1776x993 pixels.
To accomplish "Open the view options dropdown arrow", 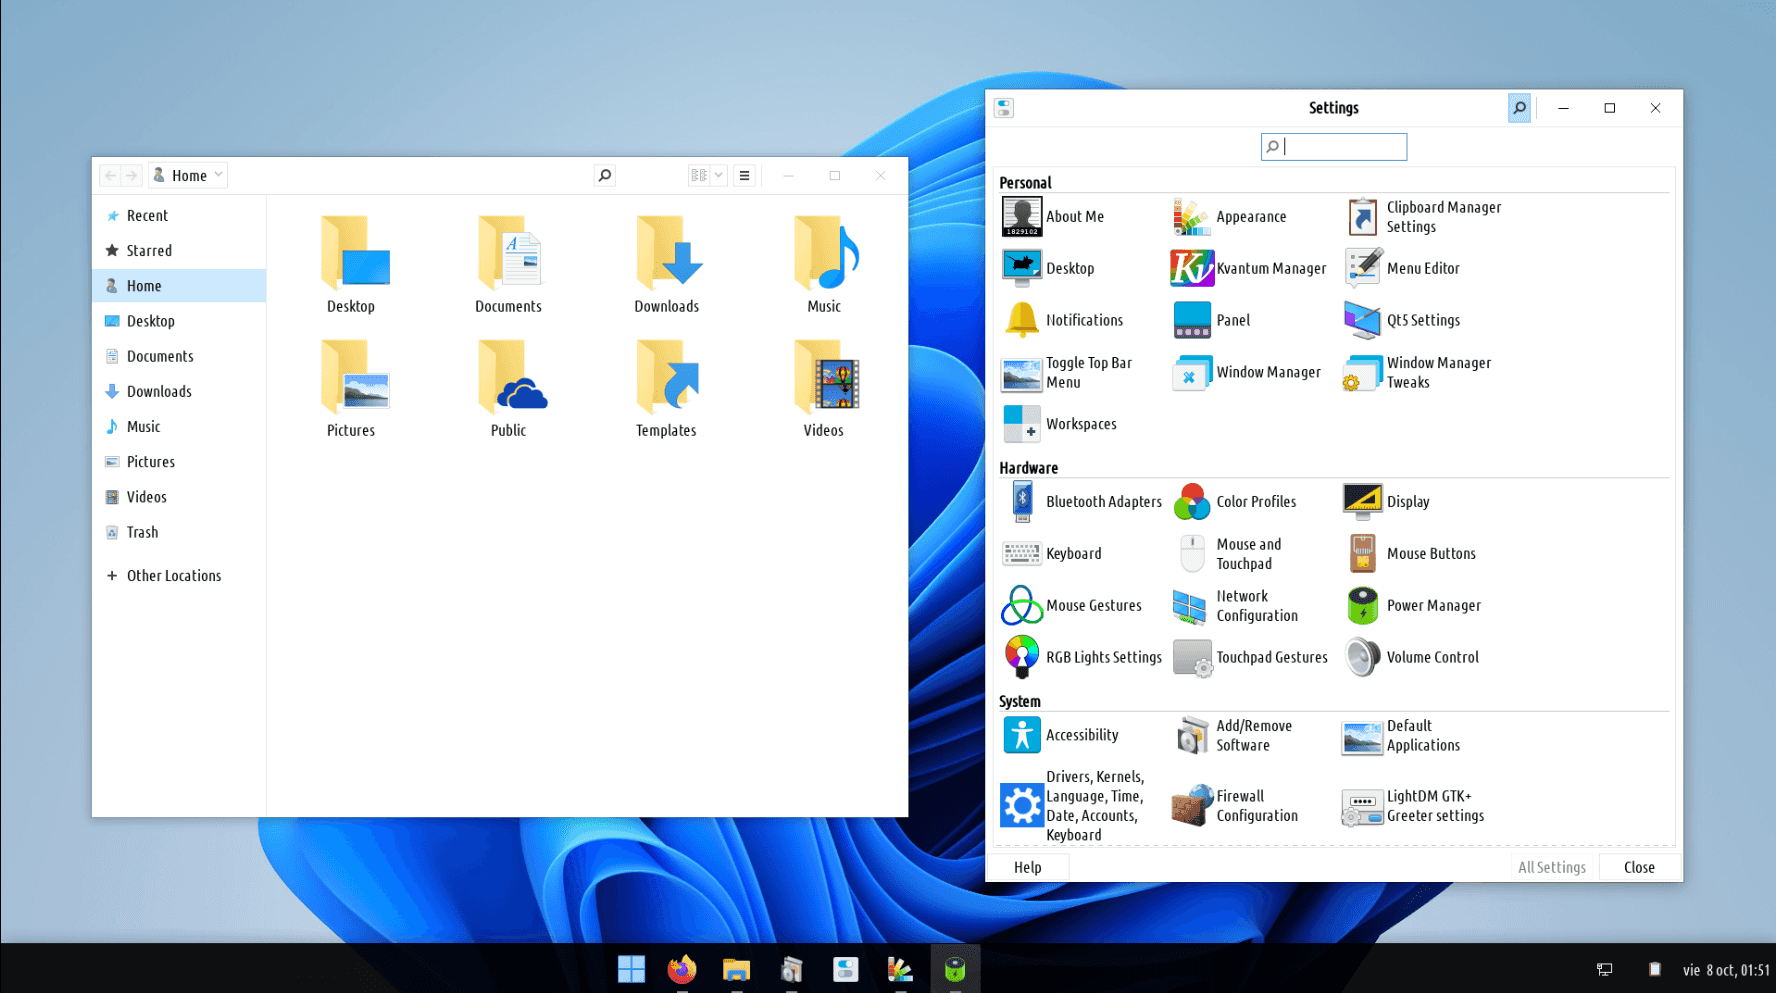I will point(718,176).
